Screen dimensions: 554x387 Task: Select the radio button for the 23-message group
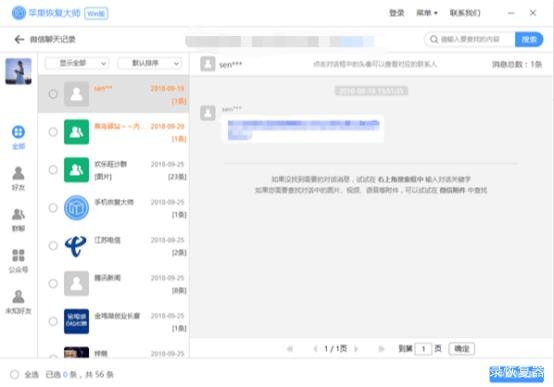pos(53,170)
